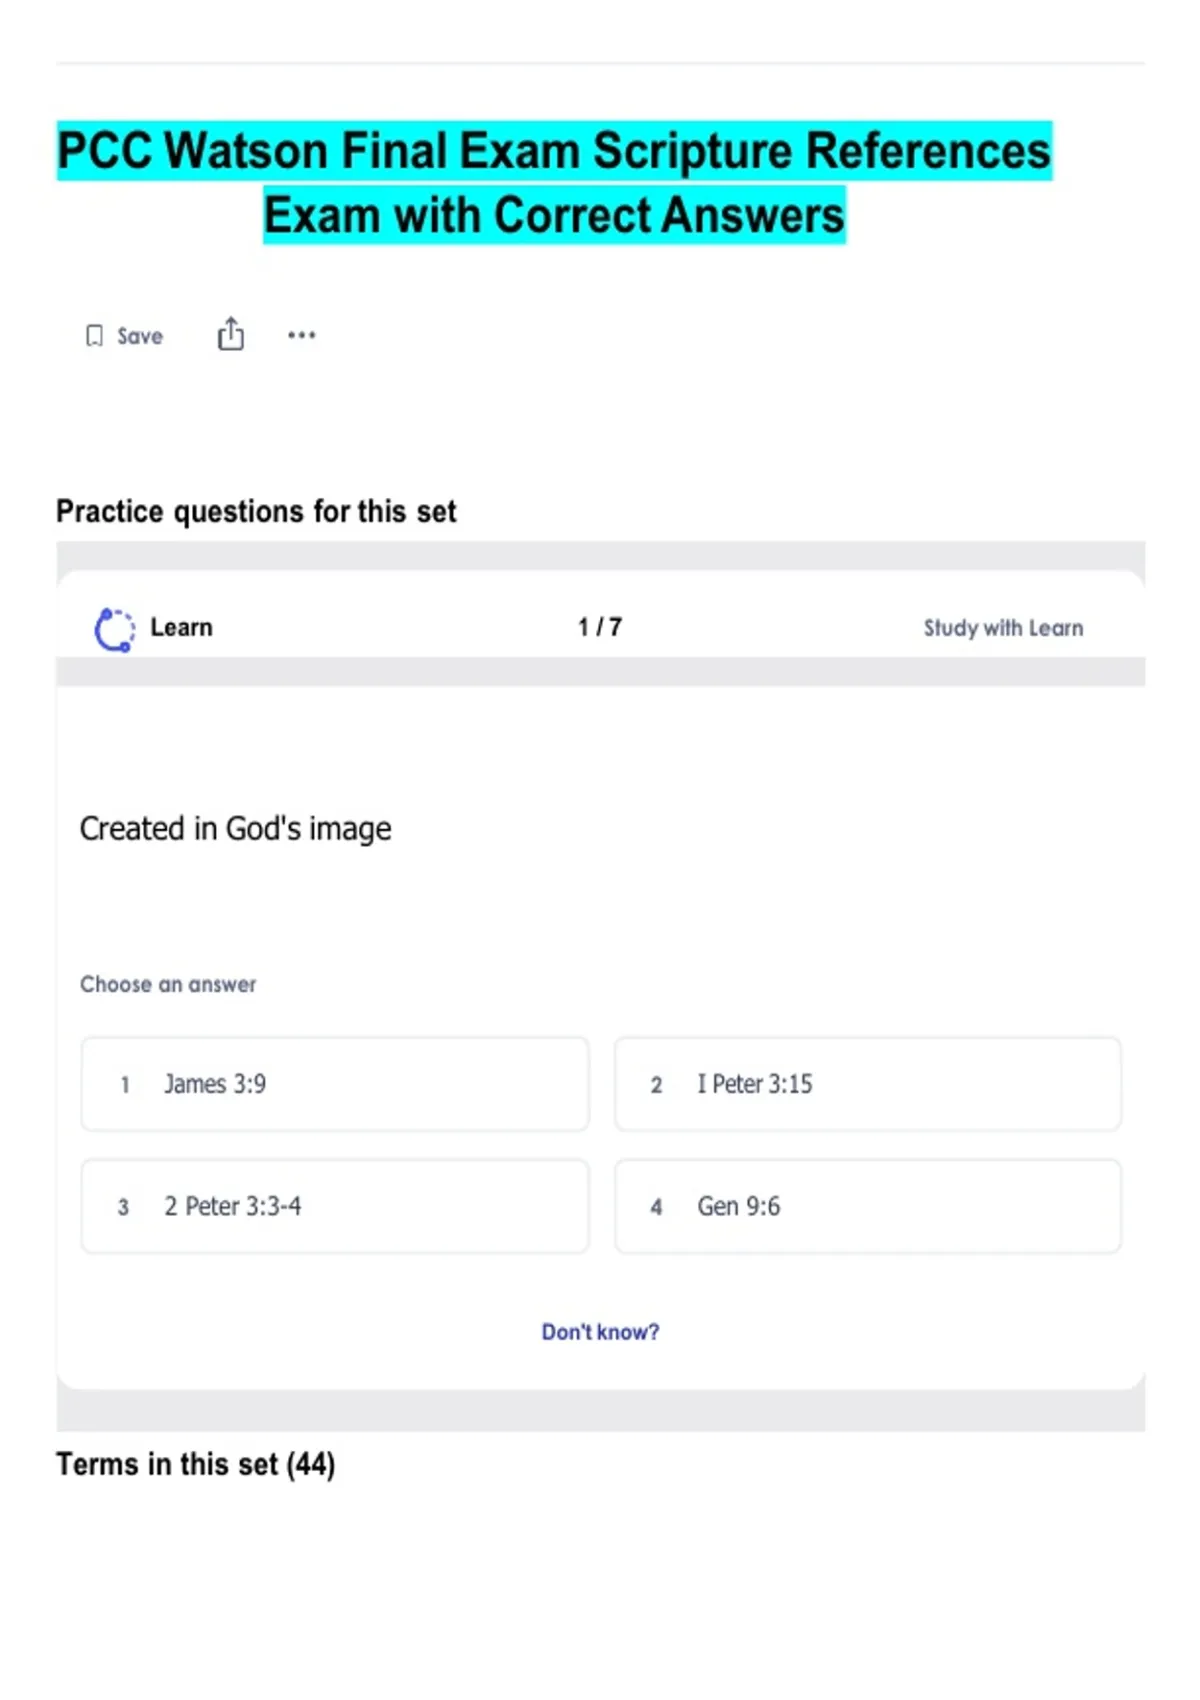Image resolution: width=1200 pixels, height=1700 pixels.
Task: Choose answer James 3:9
Action: [335, 1084]
